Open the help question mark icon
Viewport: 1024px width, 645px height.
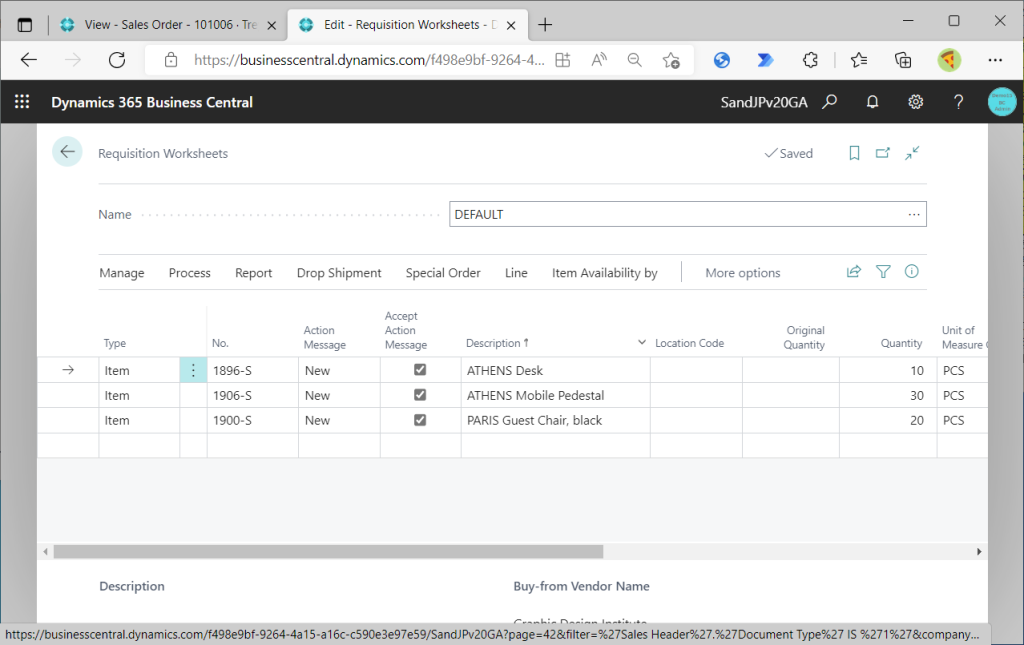pyautogui.click(x=958, y=102)
